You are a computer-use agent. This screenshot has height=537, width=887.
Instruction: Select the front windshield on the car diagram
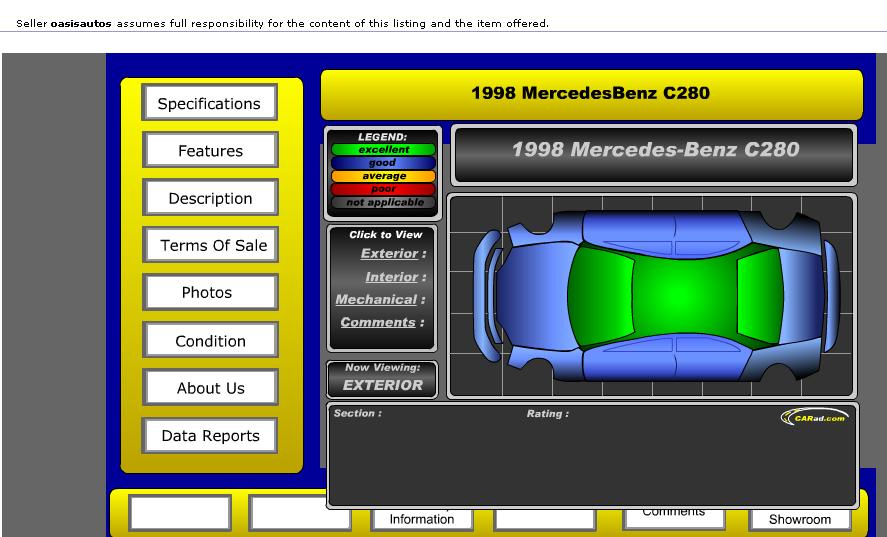click(x=601, y=295)
